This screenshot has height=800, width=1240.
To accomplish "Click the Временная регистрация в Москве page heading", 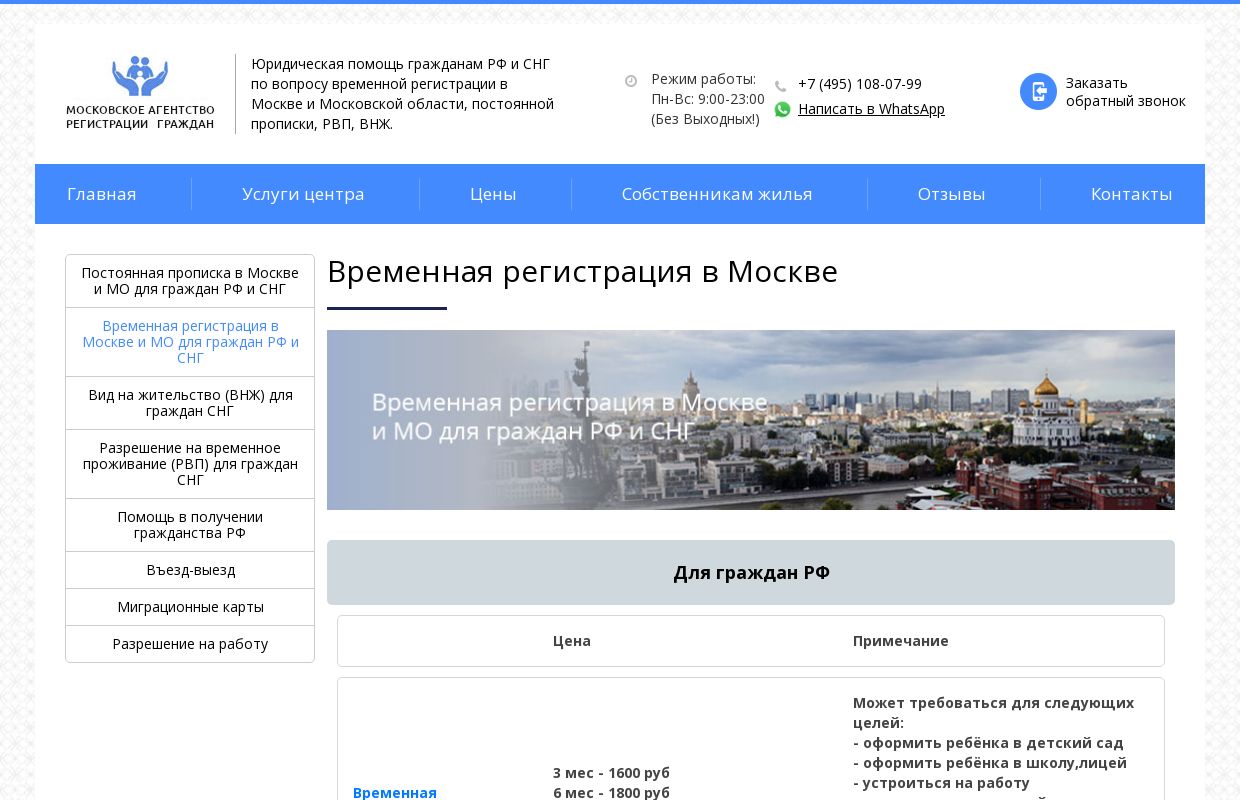I will (582, 271).
